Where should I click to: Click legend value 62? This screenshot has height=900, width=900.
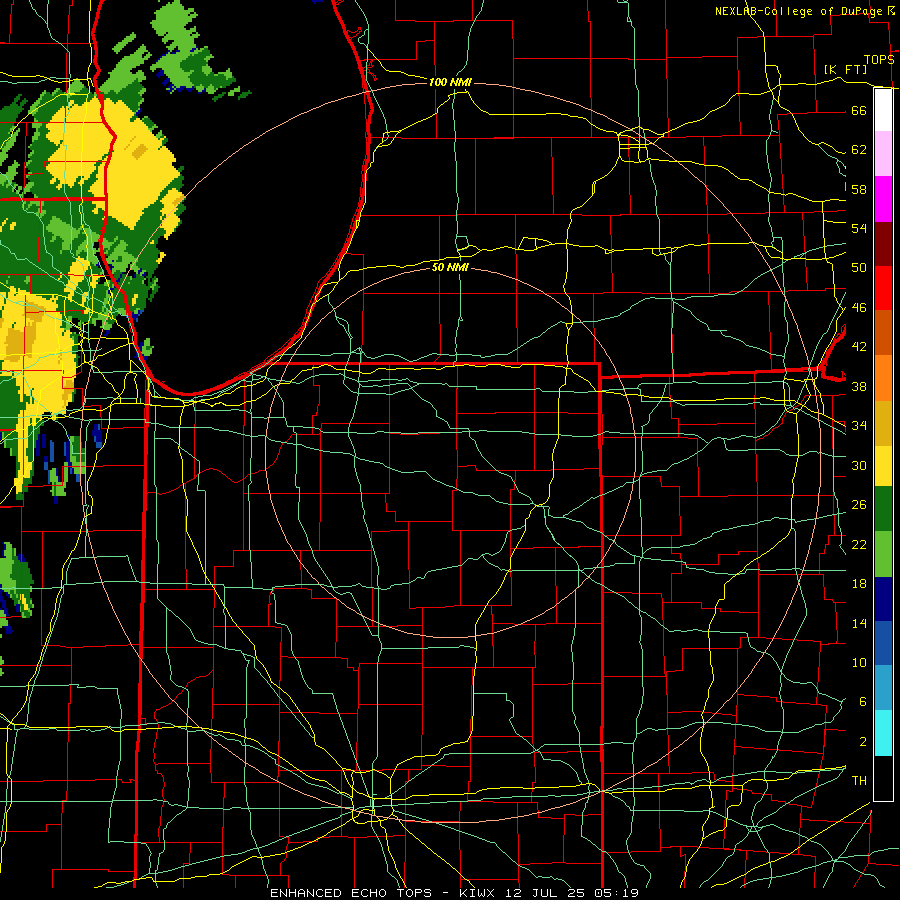tap(859, 150)
